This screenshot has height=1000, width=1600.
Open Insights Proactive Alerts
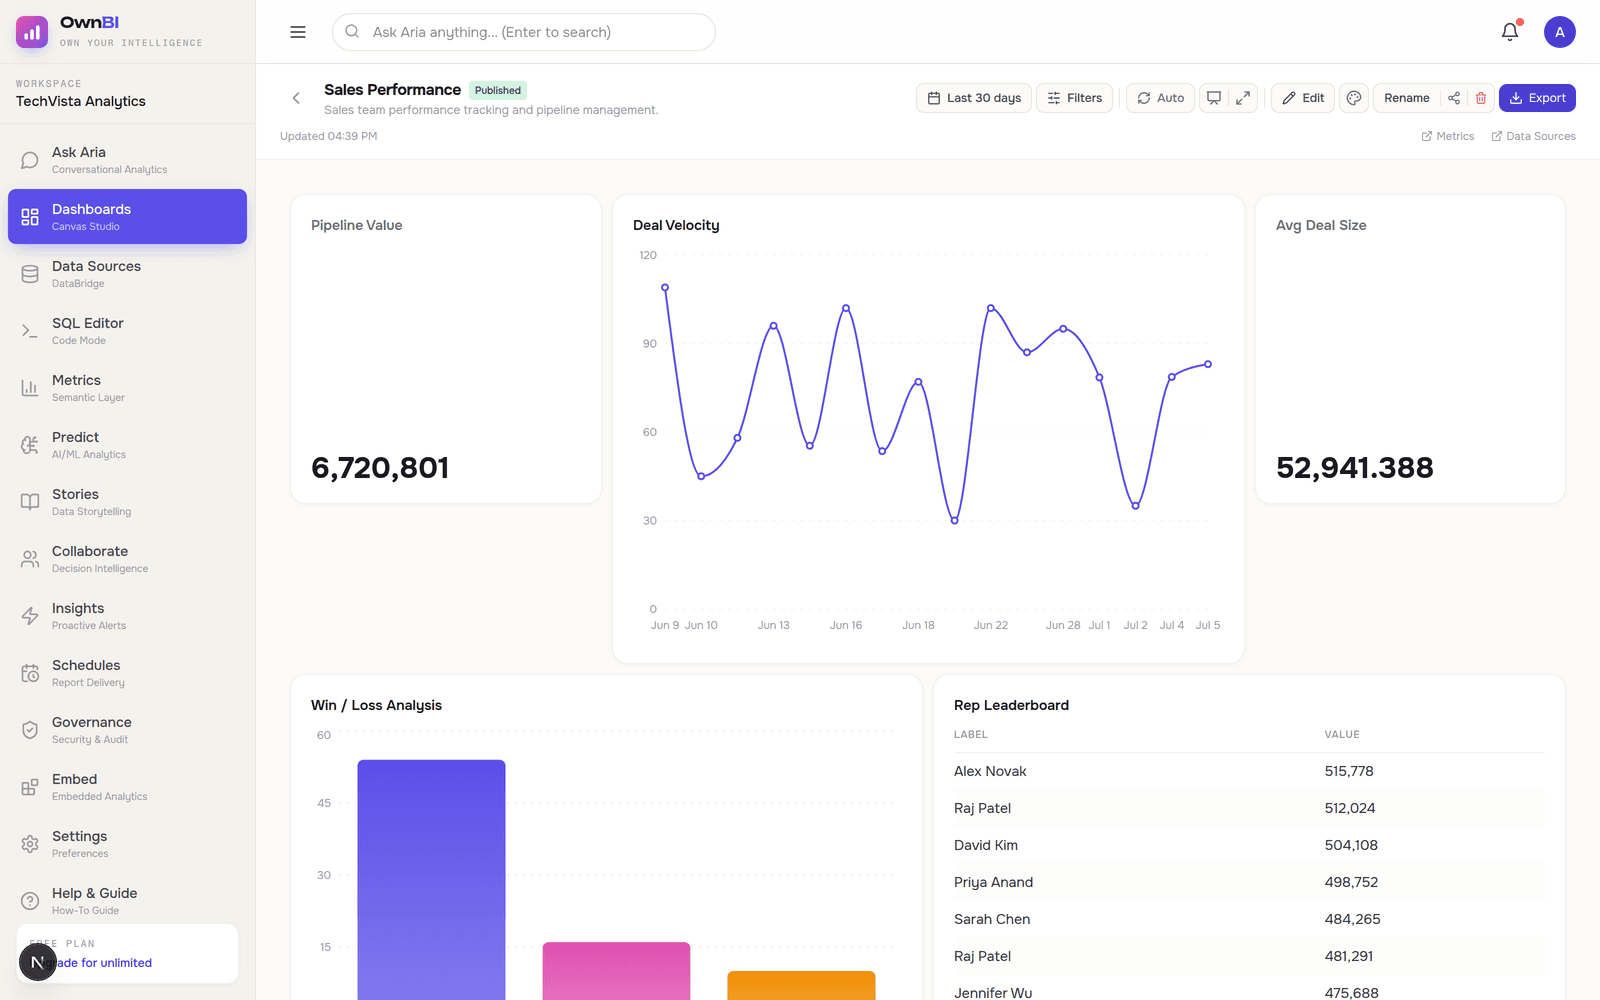[x=127, y=616]
